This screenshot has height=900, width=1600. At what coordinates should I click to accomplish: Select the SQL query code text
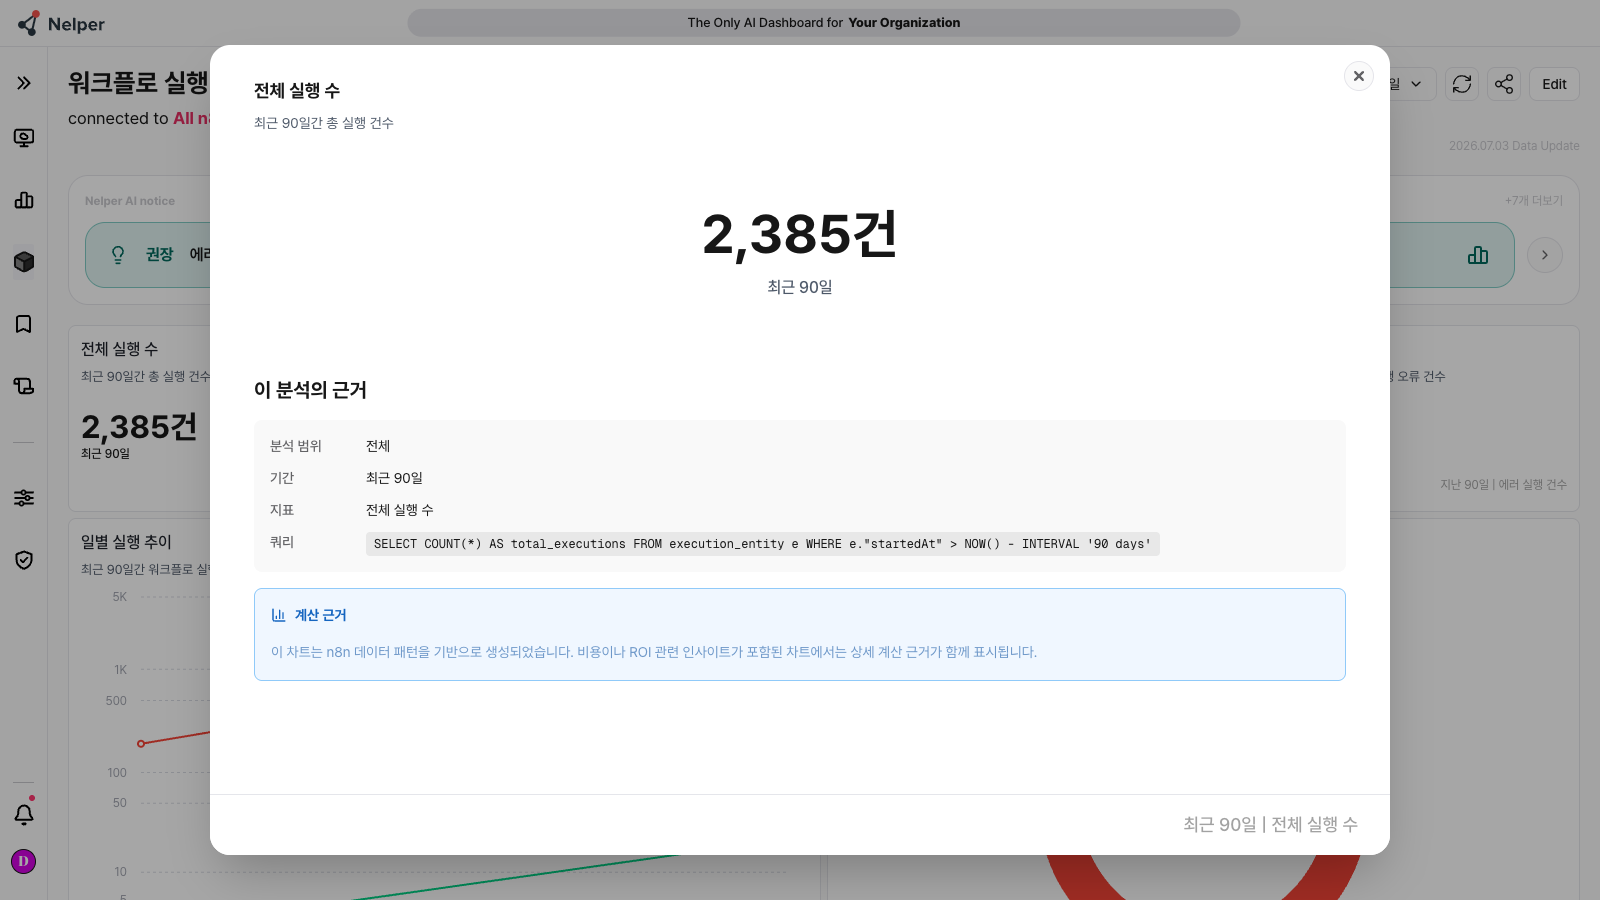pyautogui.click(x=762, y=544)
